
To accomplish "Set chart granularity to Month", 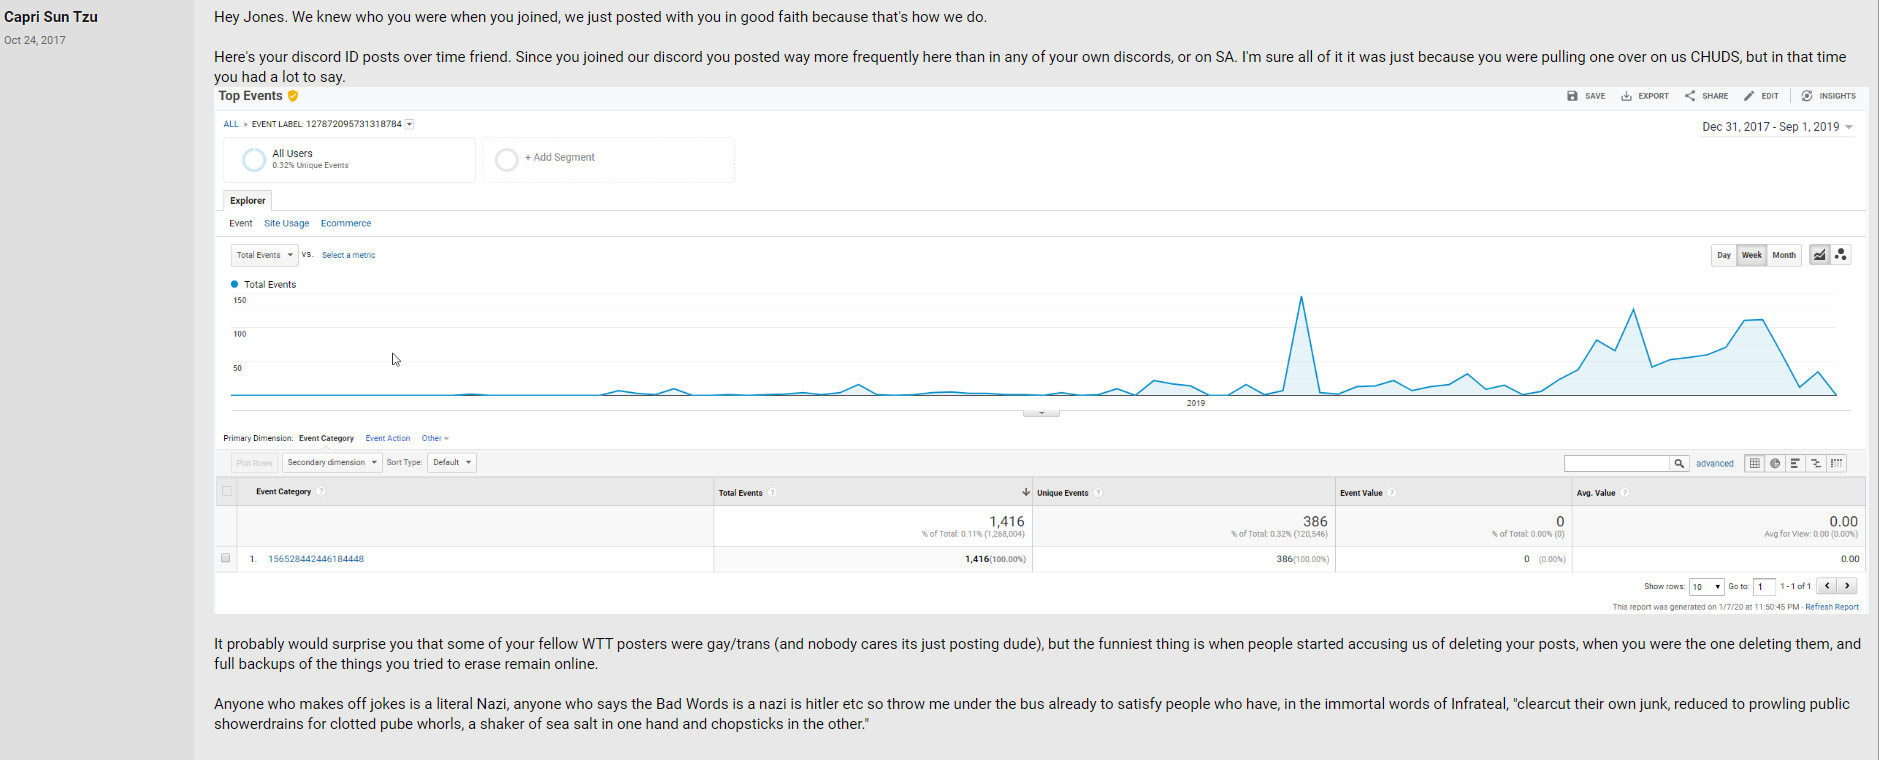I will (1784, 255).
